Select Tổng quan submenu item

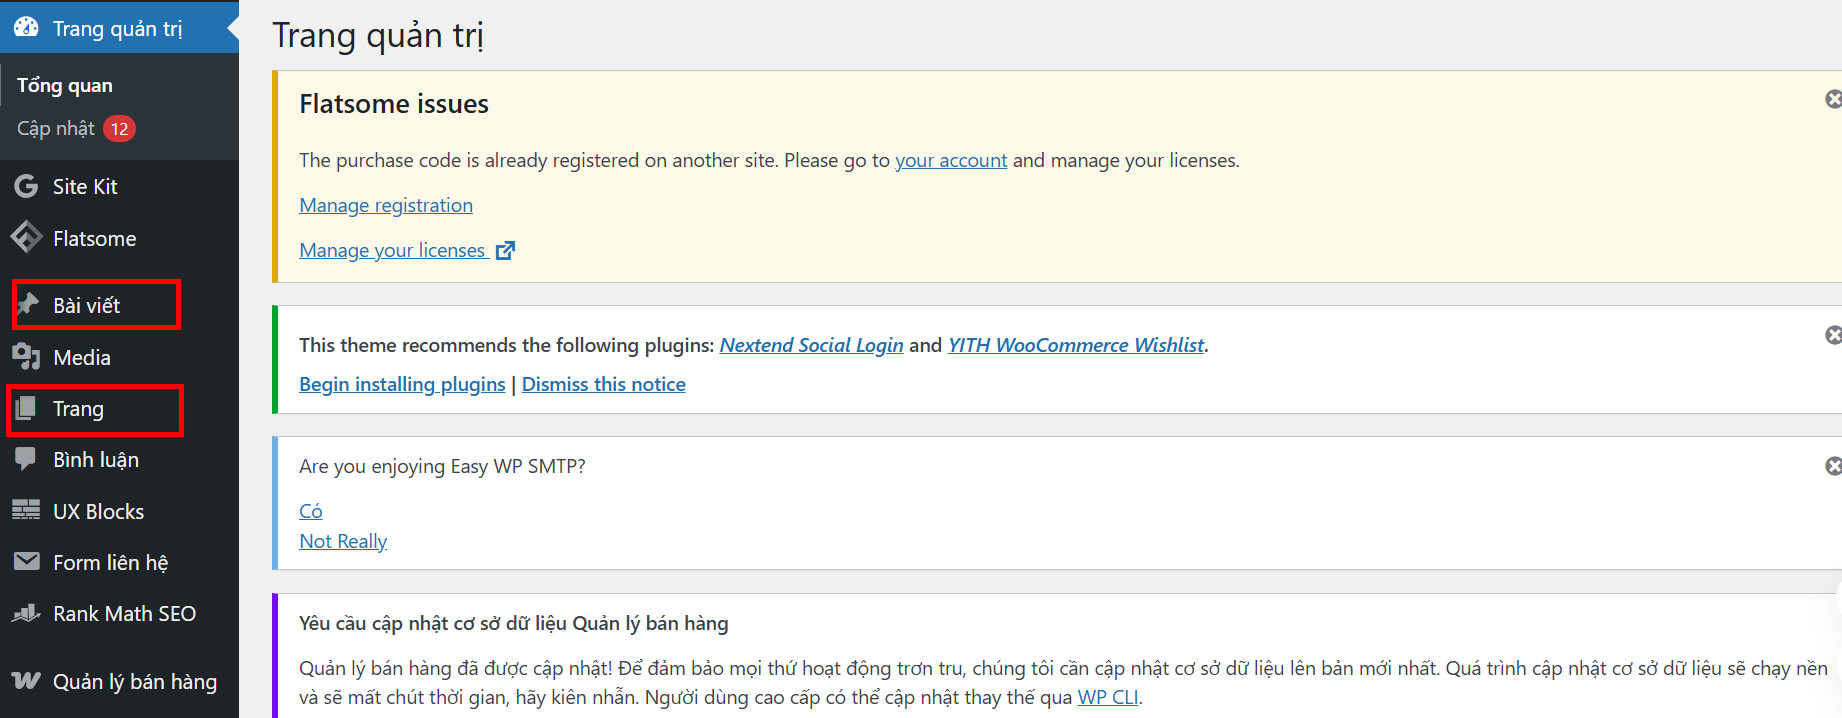coord(65,85)
